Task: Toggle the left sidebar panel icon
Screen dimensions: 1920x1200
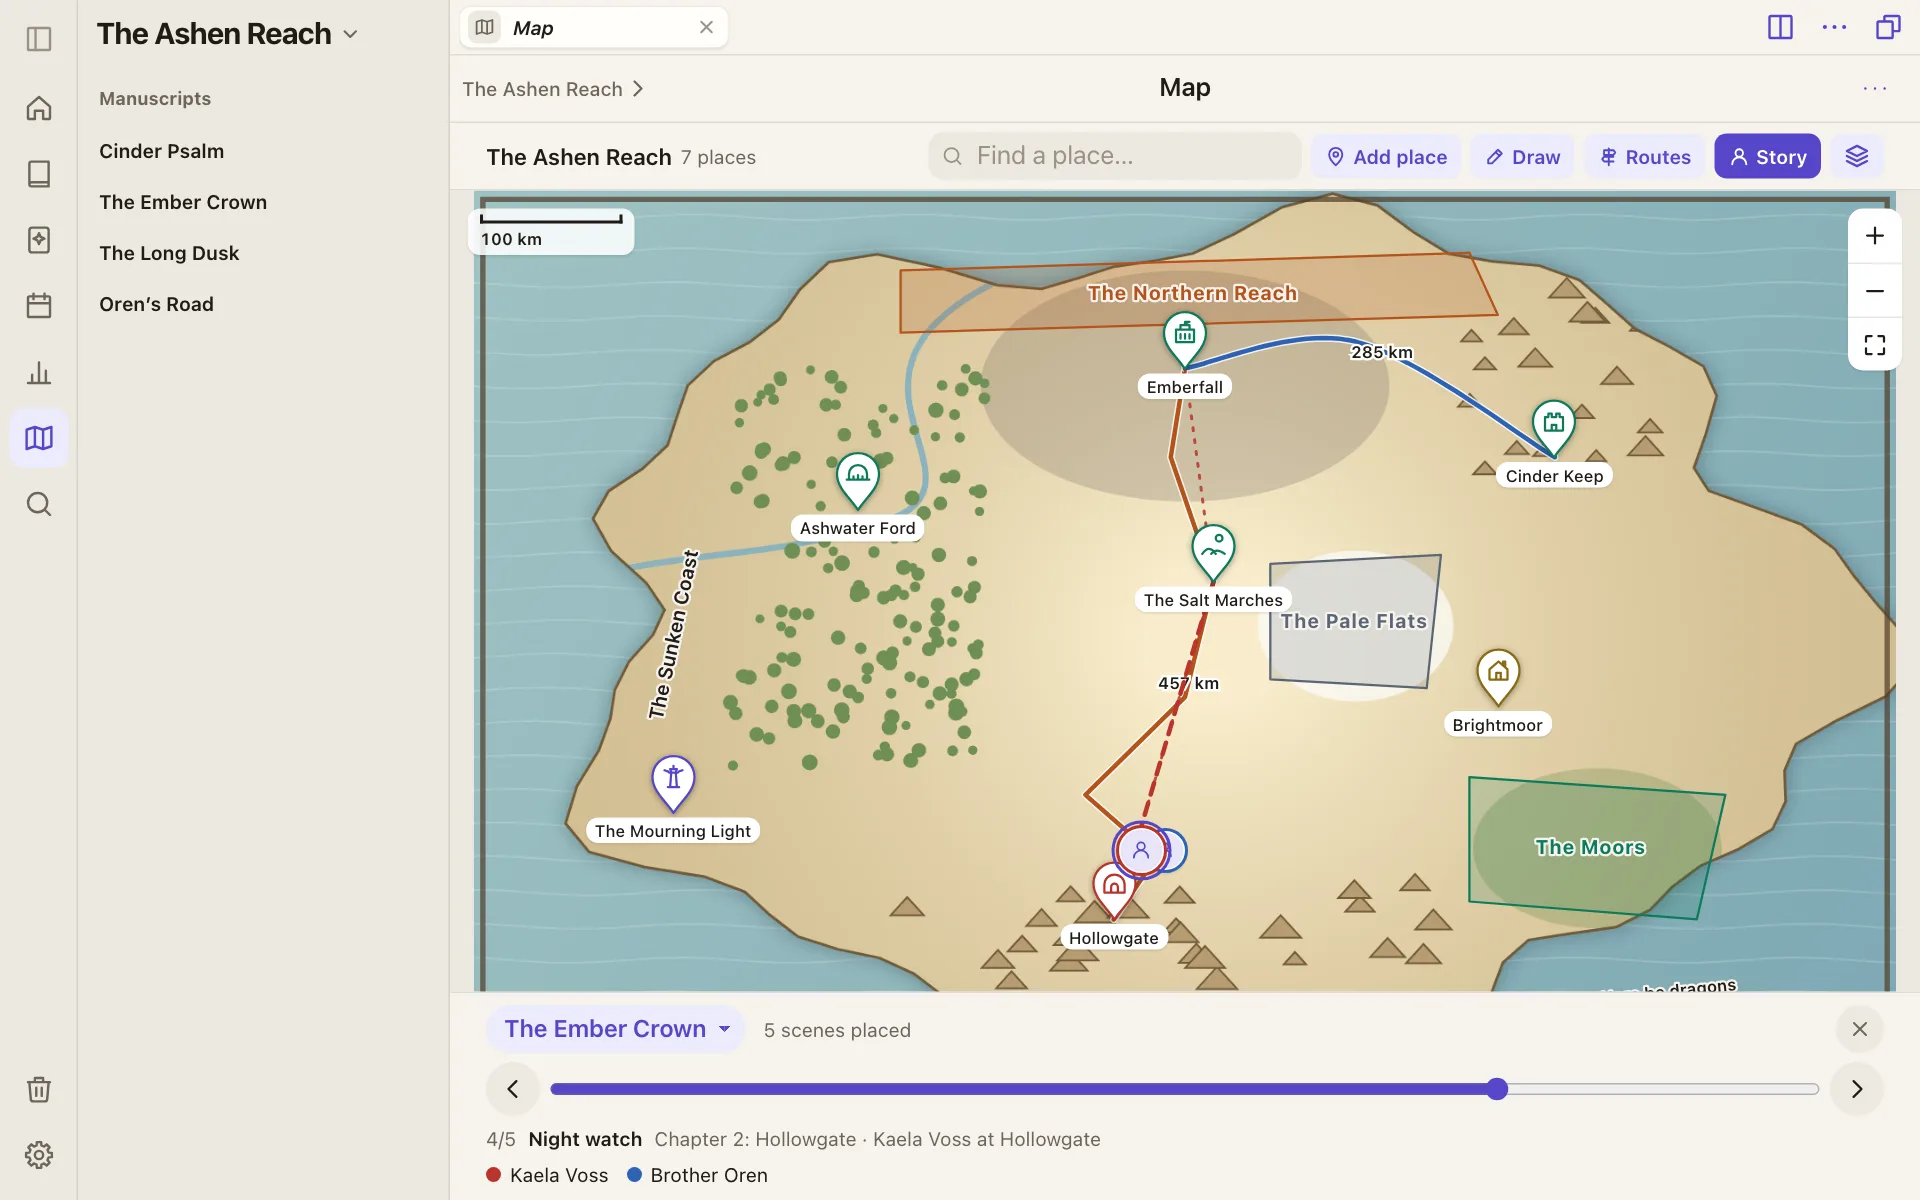Action: point(39,39)
